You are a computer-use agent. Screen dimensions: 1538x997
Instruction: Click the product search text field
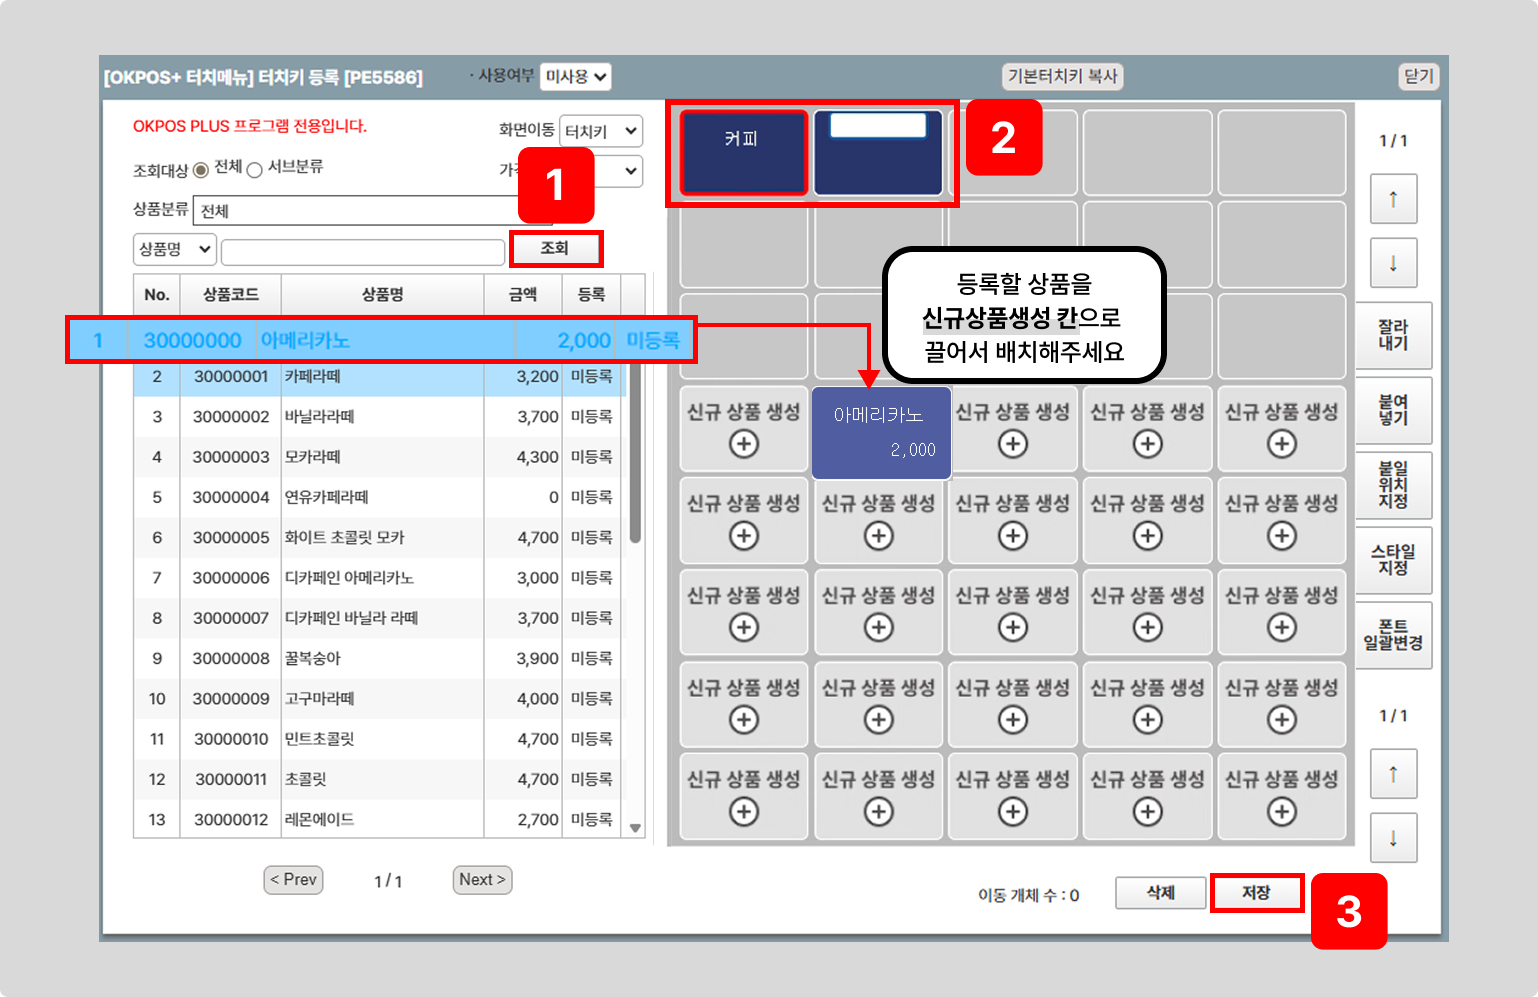(x=362, y=251)
